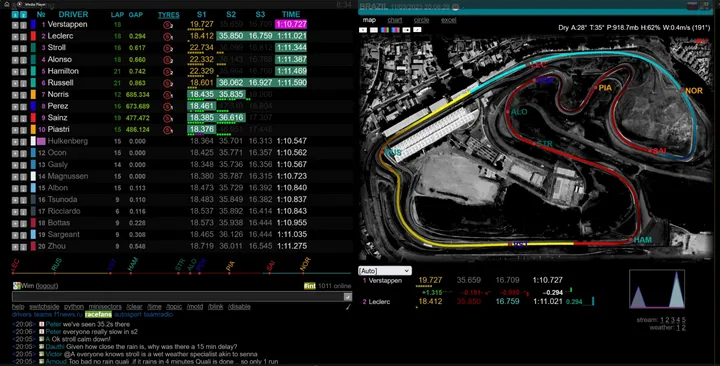This screenshot has height=366, width=720.
Task: Select the teamradio chat channel
Action: click(x=158, y=315)
